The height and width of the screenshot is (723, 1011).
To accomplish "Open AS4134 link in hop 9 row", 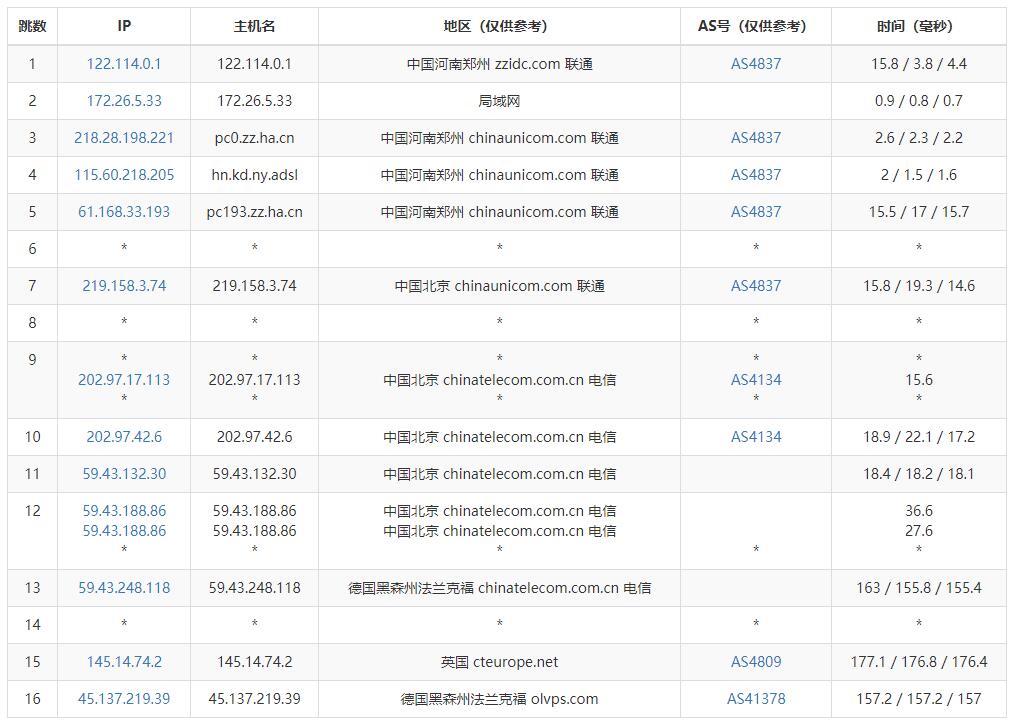I will click(756, 380).
